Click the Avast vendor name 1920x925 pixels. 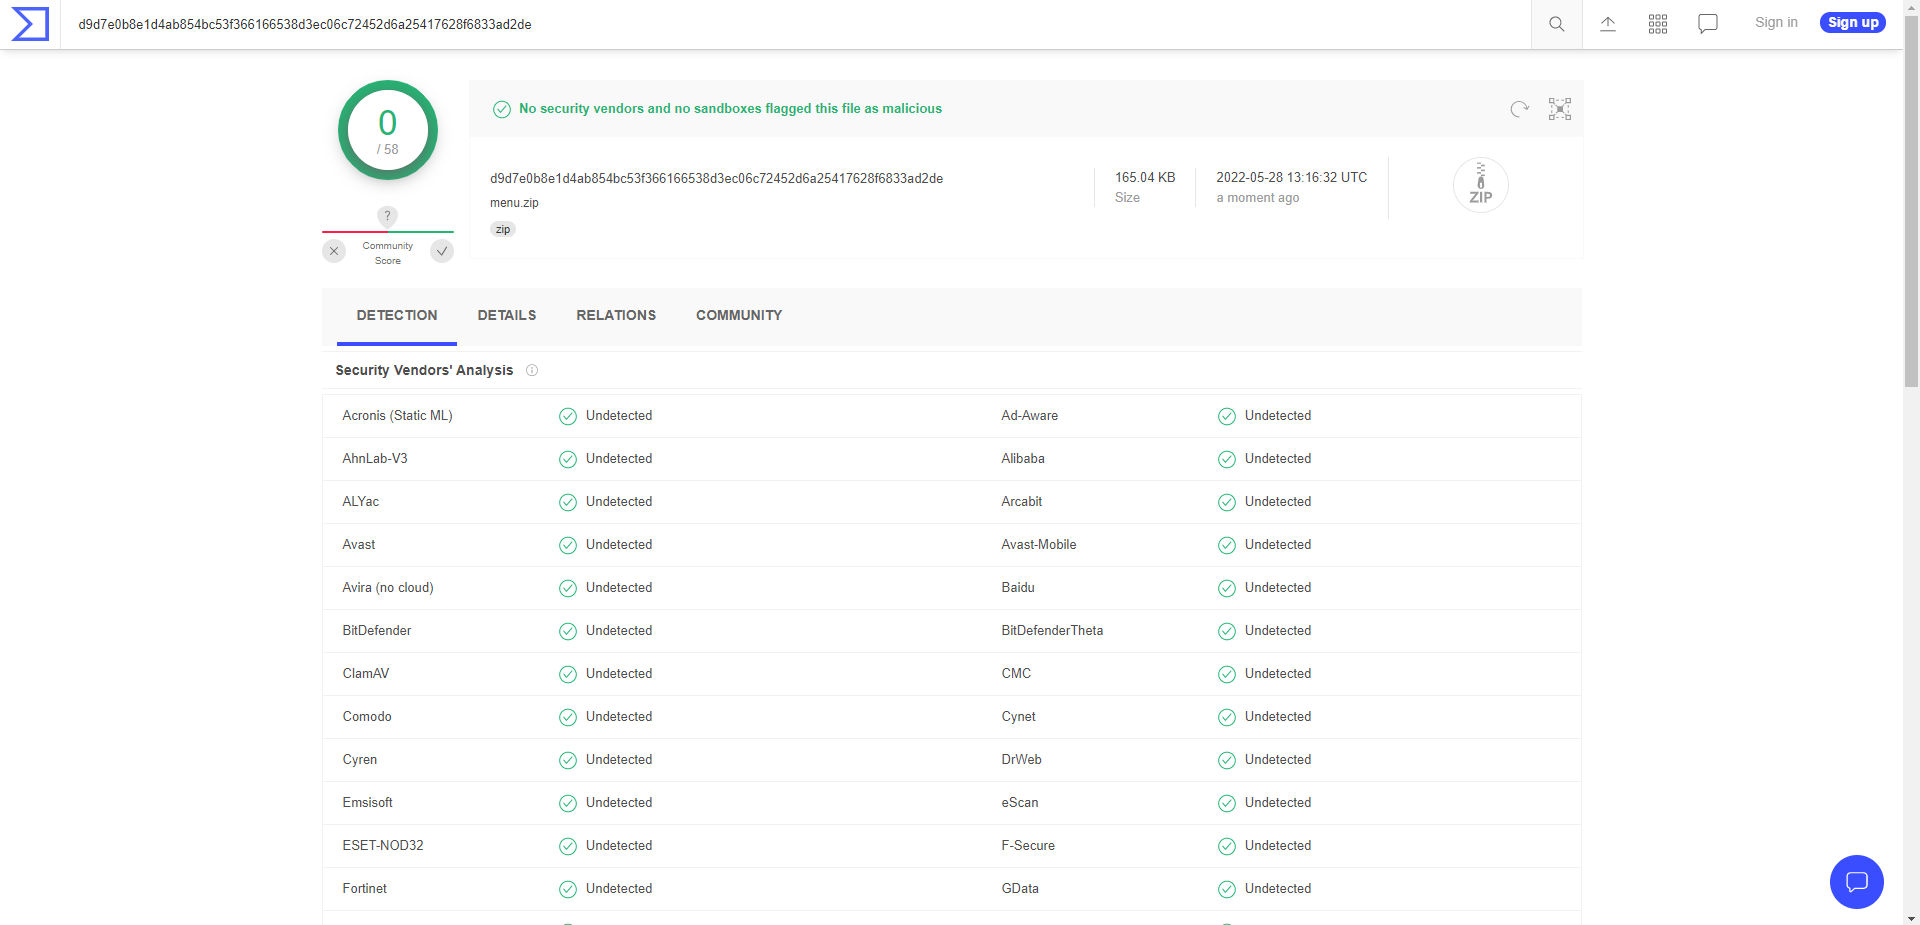click(x=359, y=545)
